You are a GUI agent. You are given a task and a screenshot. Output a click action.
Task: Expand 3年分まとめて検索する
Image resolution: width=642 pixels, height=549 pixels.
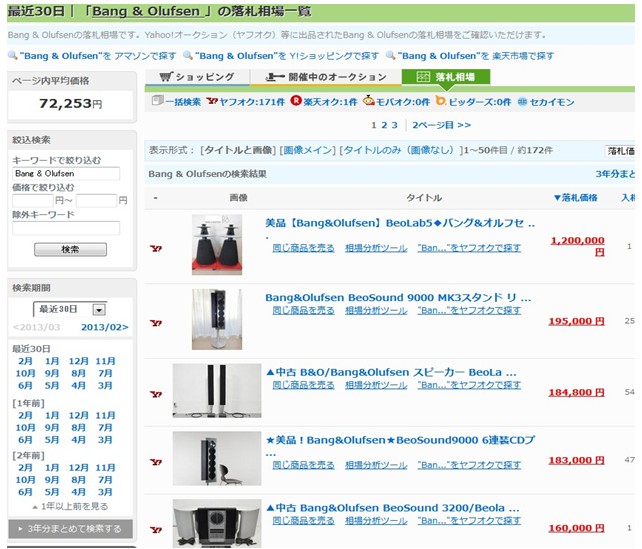coord(70,528)
